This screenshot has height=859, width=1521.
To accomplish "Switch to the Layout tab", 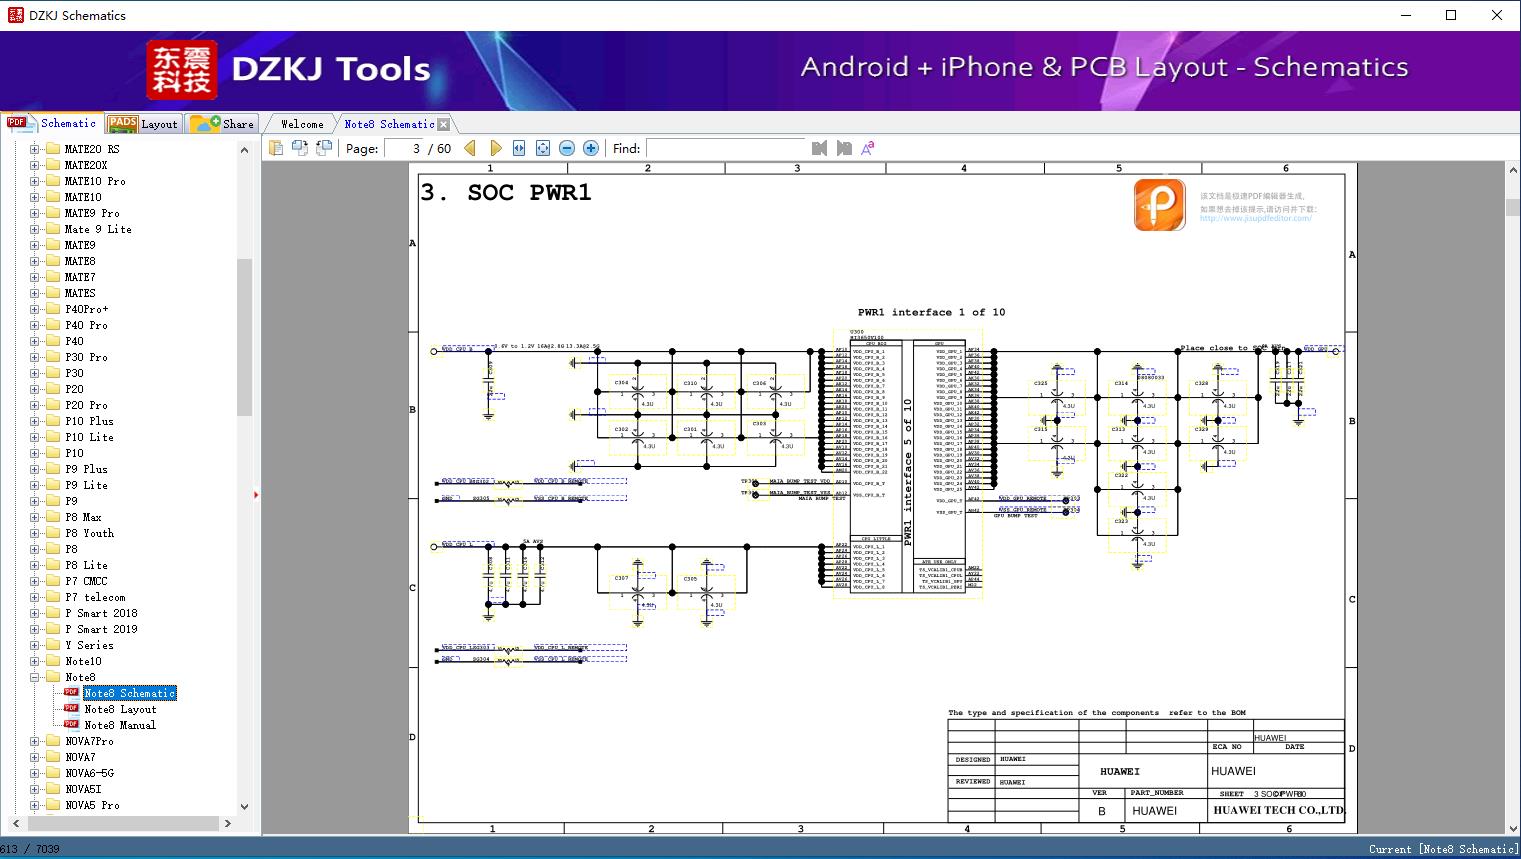I will point(143,124).
